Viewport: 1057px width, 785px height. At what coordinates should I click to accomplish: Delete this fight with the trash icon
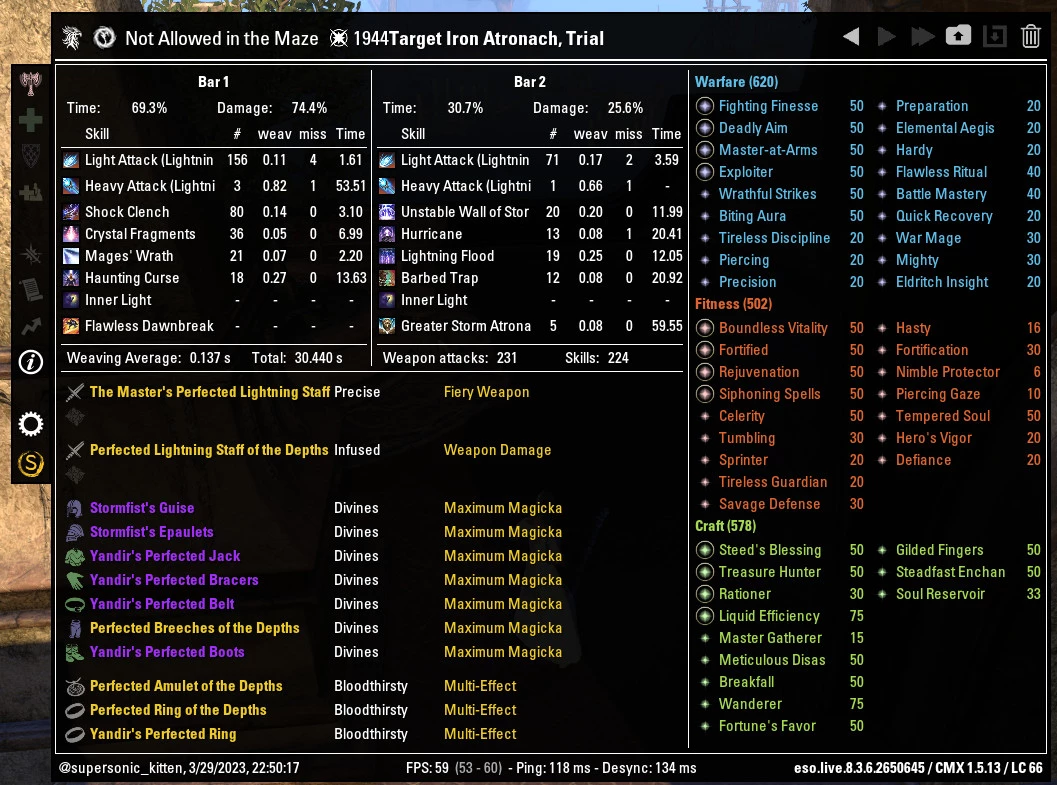[x=1031, y=37]
